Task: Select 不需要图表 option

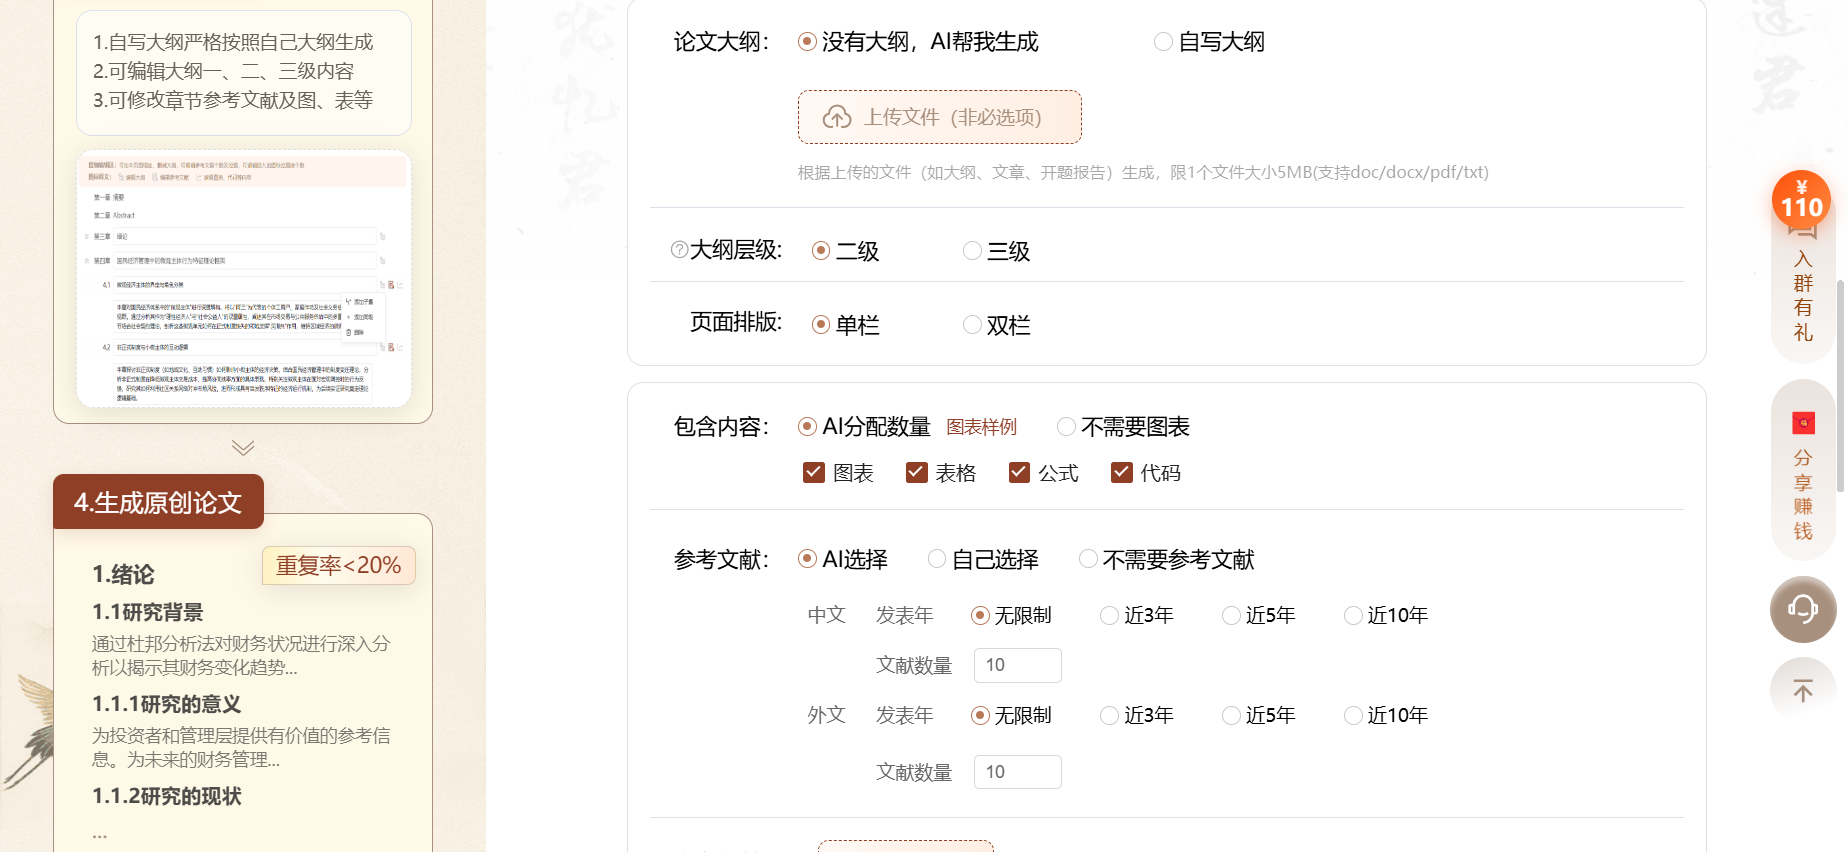Action: click(x=1123, y=427)
